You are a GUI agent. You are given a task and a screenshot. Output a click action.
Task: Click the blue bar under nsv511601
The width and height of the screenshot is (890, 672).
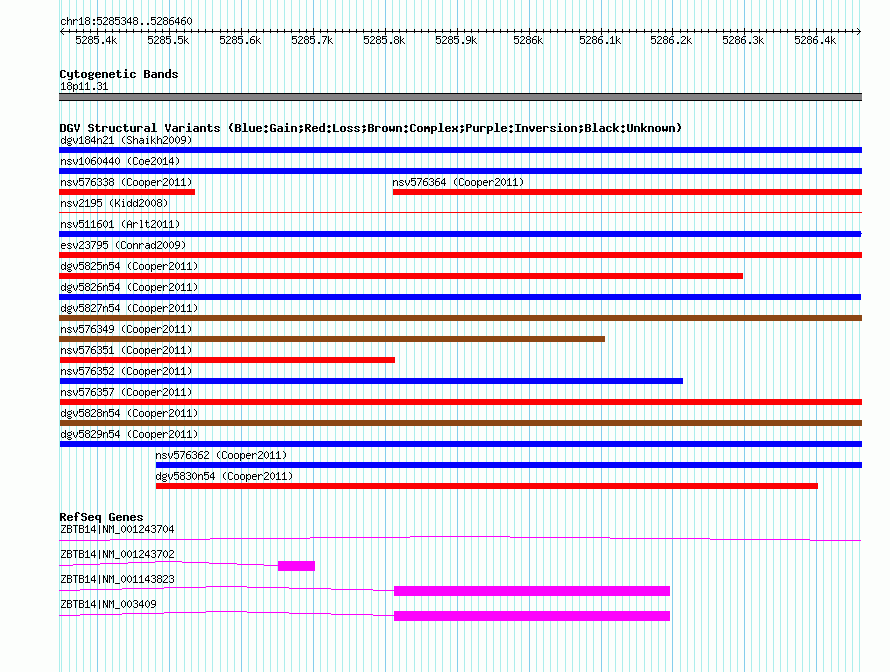(460, 234)
